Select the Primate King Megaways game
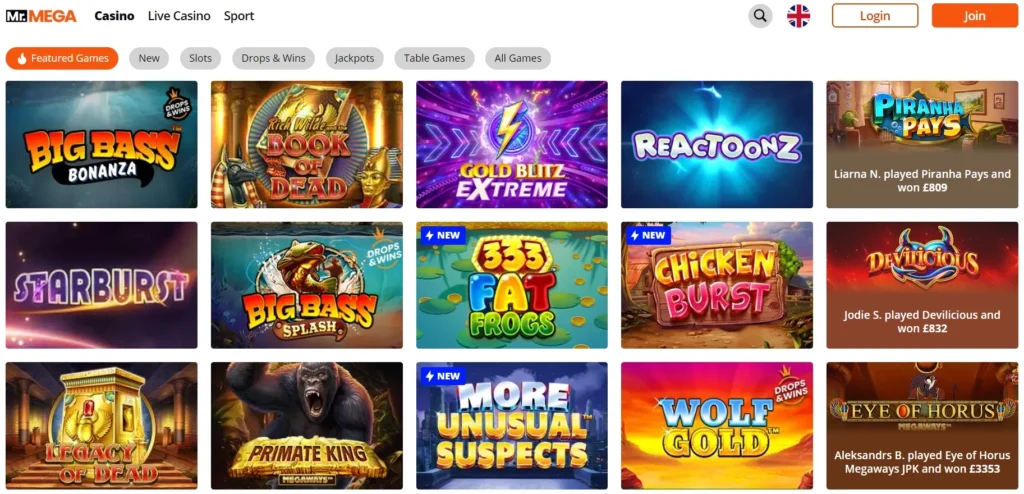The height and width of the screenshot is (494, 1024). point(307,426)
